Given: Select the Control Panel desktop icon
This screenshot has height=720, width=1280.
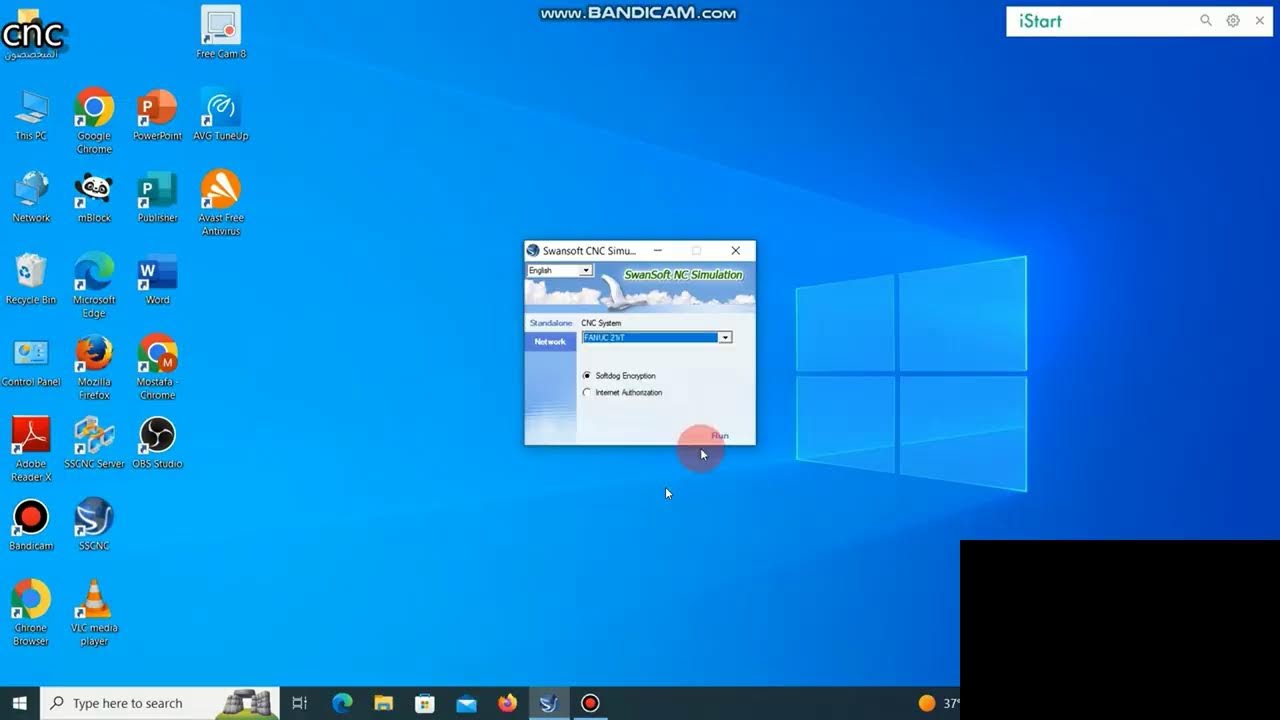Looking at the screenshot, I should pos(31,360).
